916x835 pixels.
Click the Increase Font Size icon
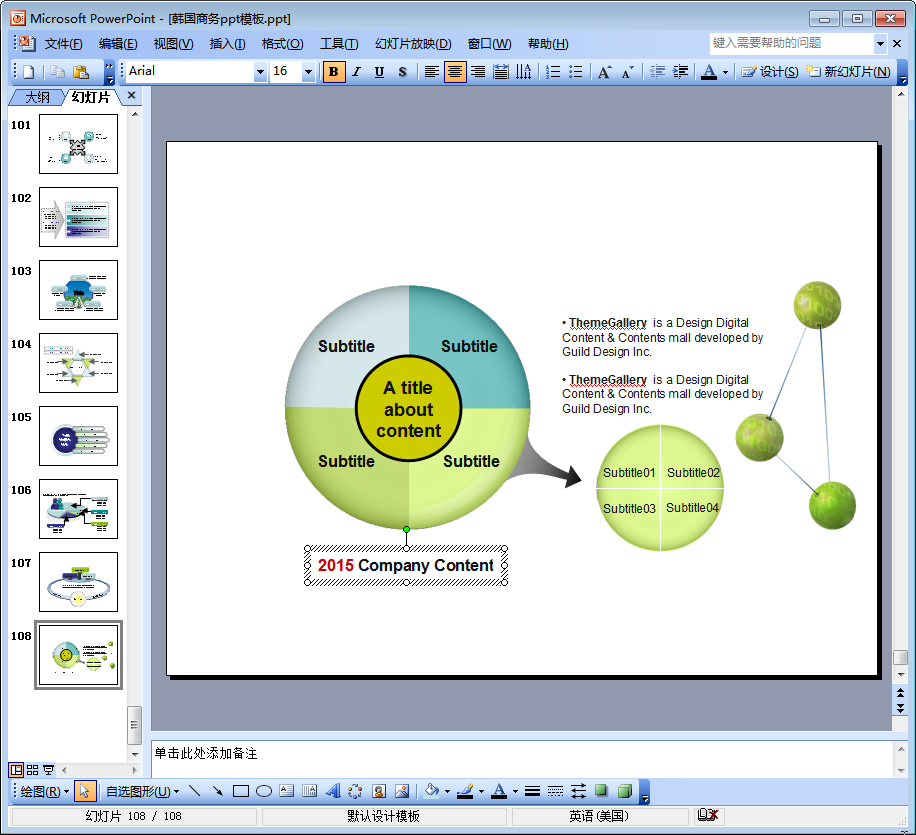(x=604, y=72)
